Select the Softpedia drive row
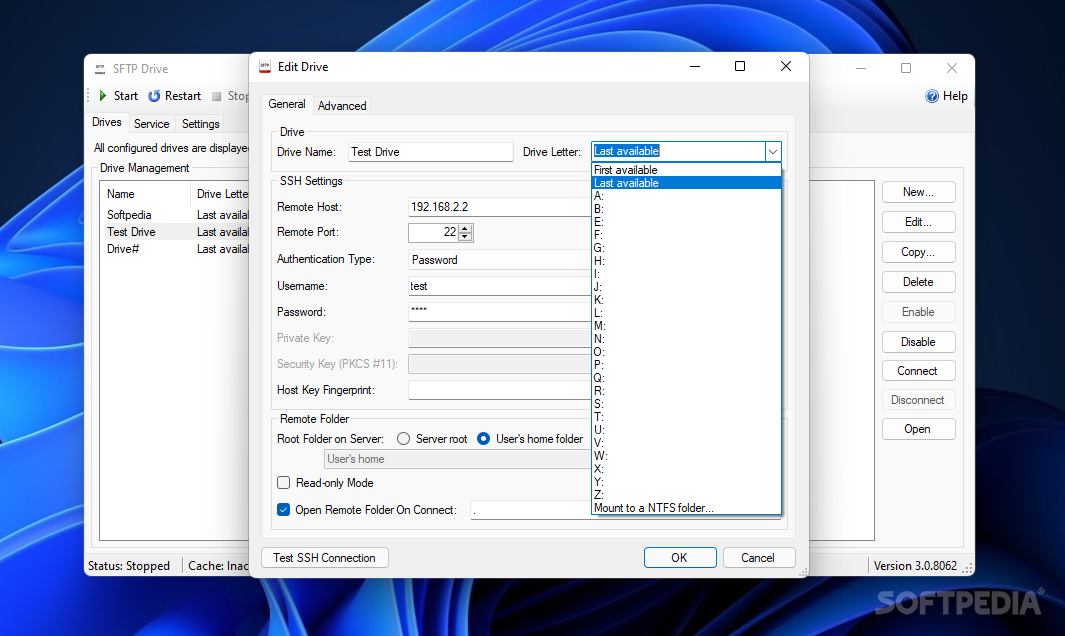Viewport: 1065px width, 636px height. 175,215
